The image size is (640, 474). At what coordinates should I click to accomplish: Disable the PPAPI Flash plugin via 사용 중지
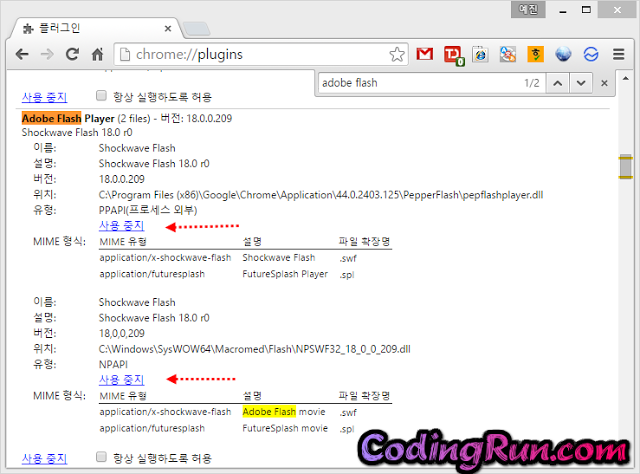click(x=122, y=225)
